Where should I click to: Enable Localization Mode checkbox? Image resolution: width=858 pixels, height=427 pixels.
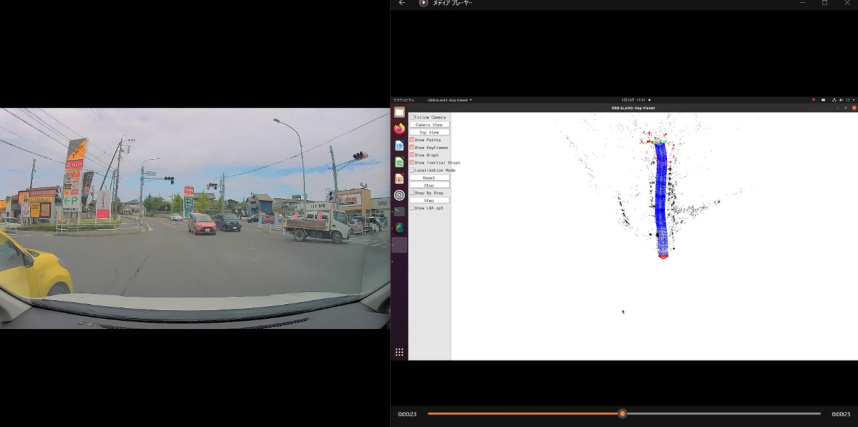[411, 170]
